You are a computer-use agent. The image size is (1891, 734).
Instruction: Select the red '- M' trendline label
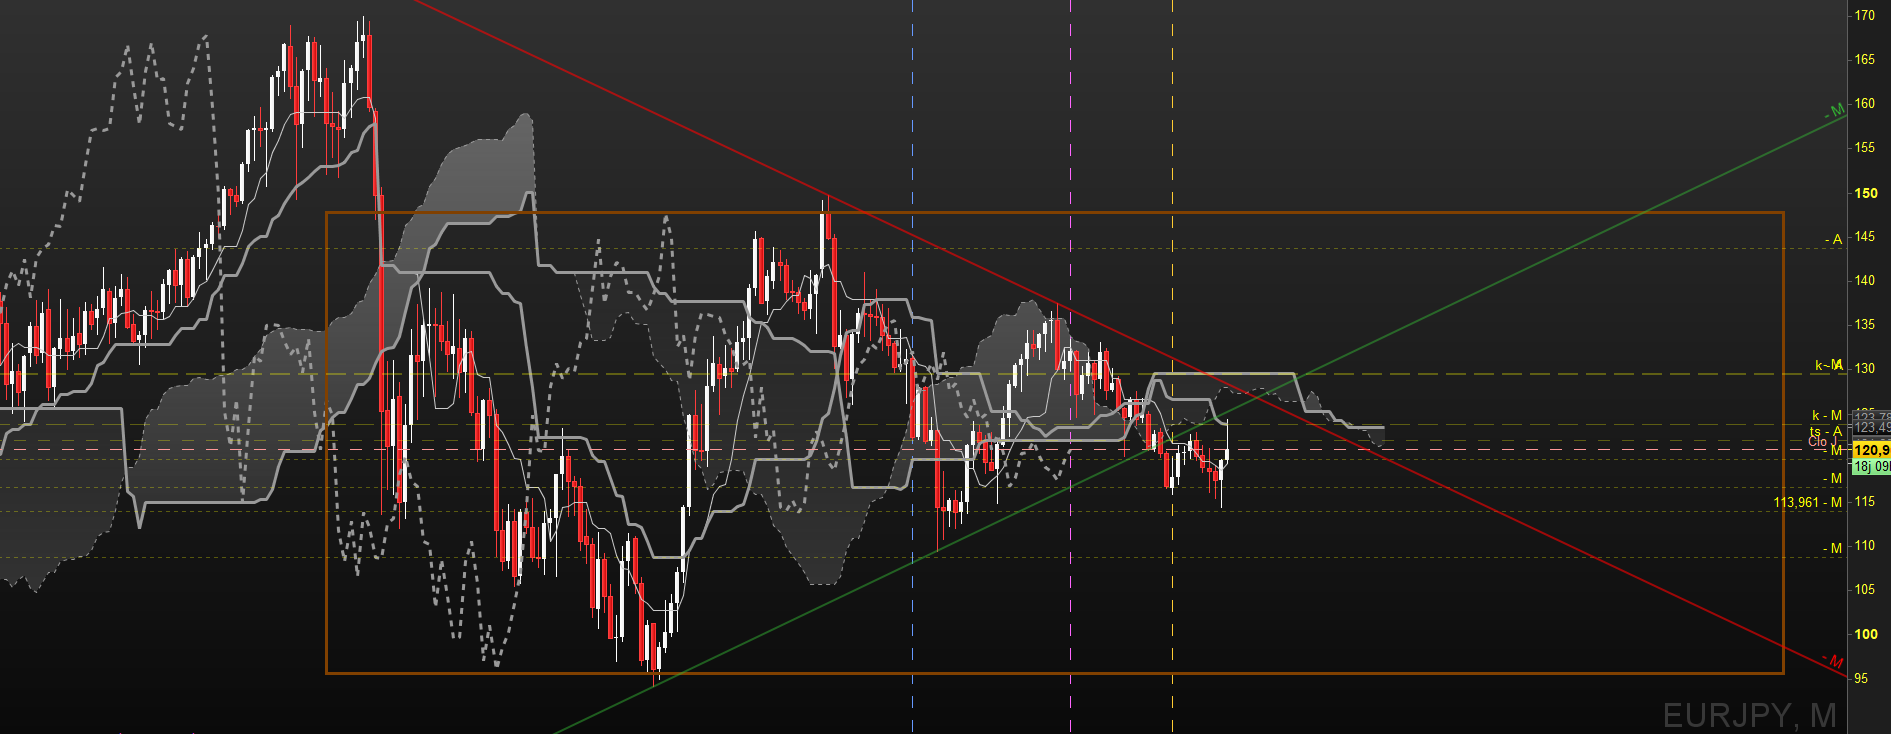click(x=1832, y=661)
